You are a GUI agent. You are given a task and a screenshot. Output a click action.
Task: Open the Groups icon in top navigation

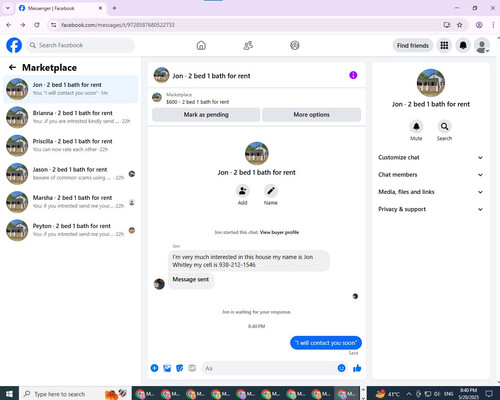tap(295, 45)
